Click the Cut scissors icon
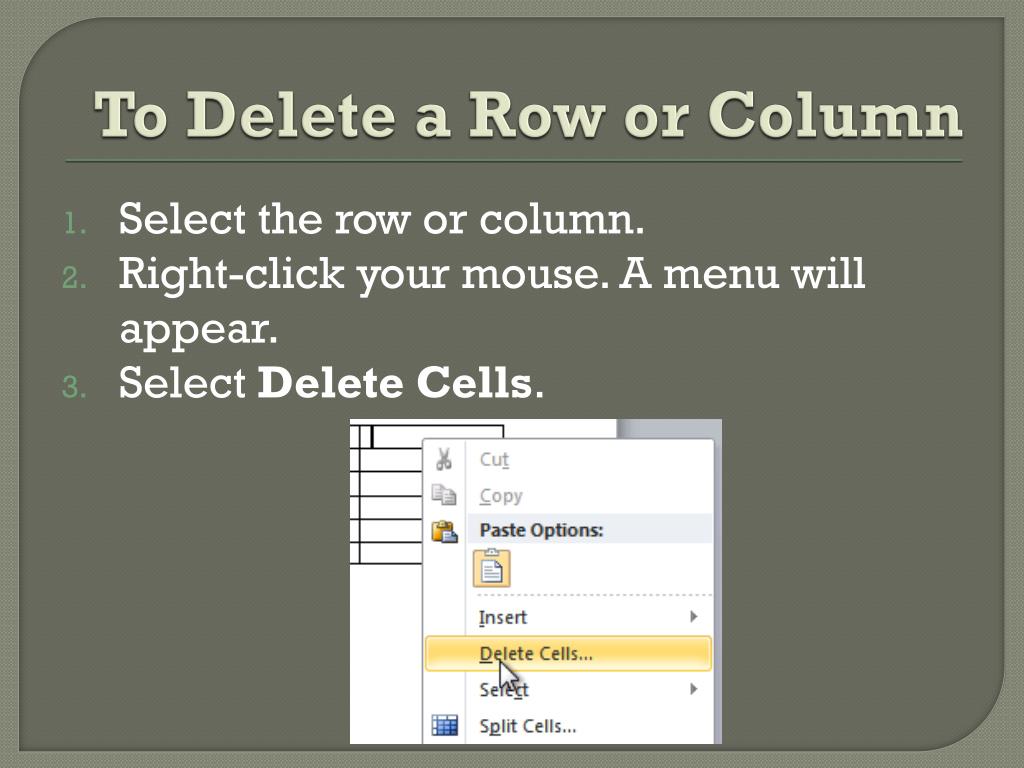Image resolution: width=1024 pixels, height=768 pixels. [x=444, y=459]
